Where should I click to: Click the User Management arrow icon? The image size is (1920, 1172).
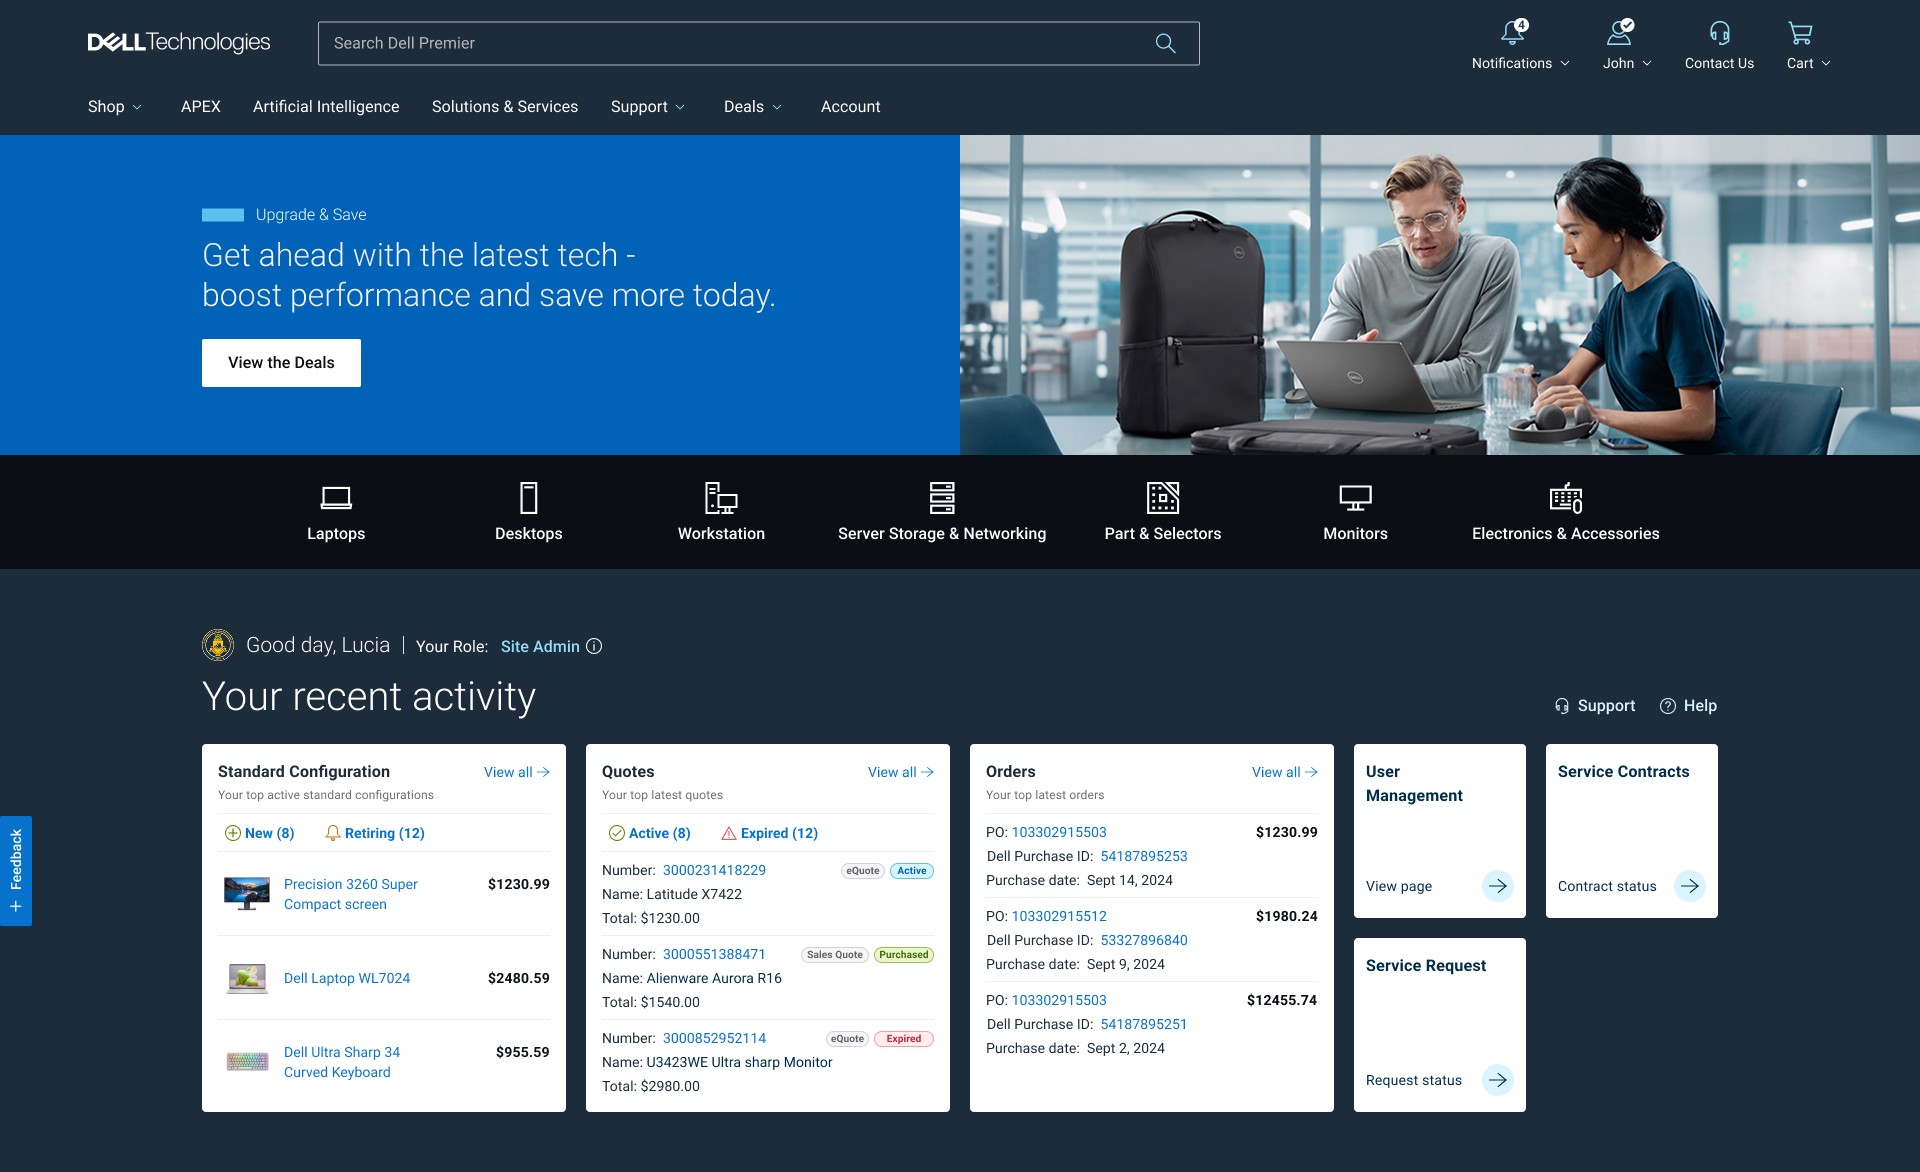tap(1497, 886)
